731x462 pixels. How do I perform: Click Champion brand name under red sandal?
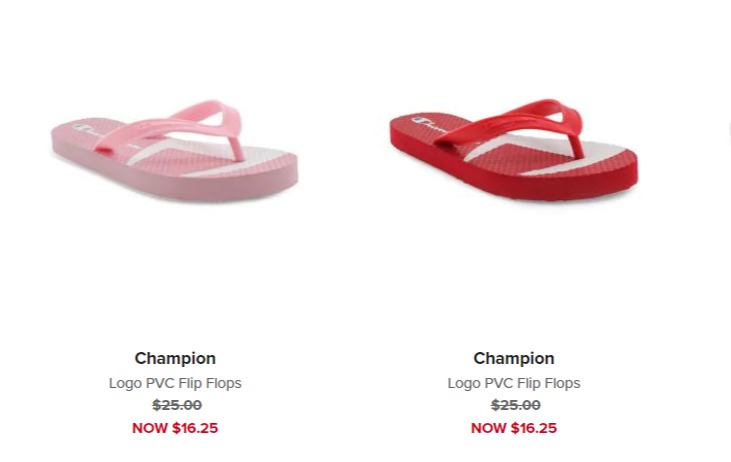[x=514, y=359]
